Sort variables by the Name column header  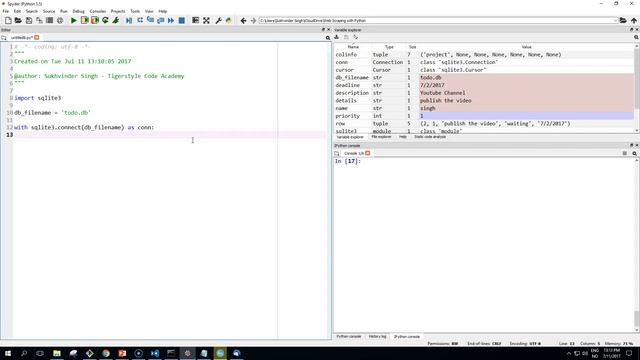pos(353,47)
